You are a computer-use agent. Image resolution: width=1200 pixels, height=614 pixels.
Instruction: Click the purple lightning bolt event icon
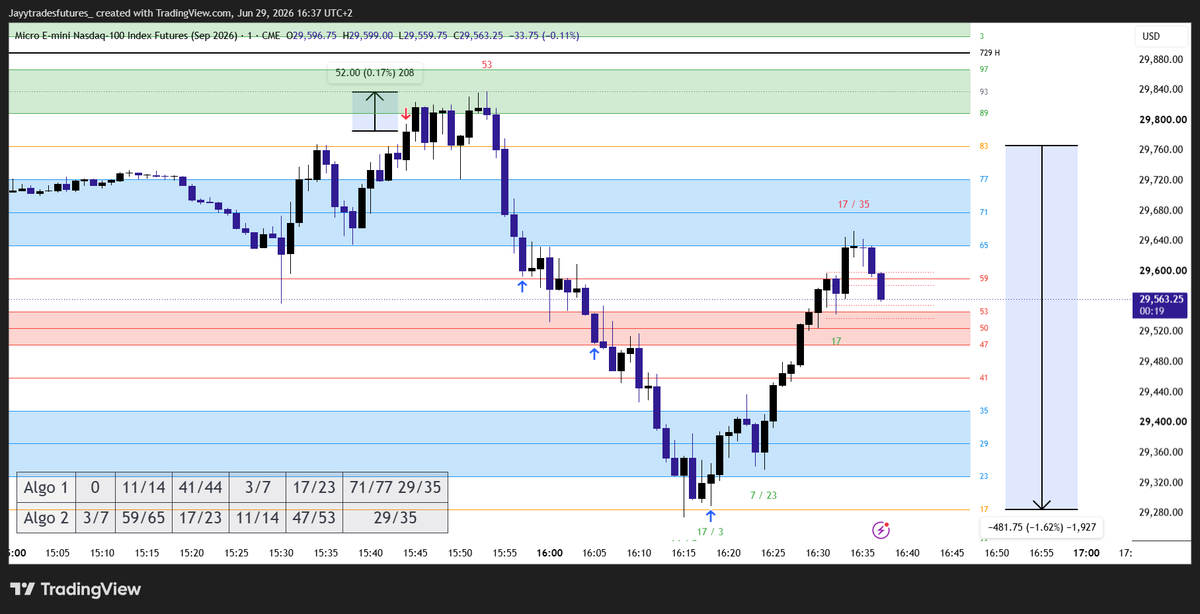(881, 530)
